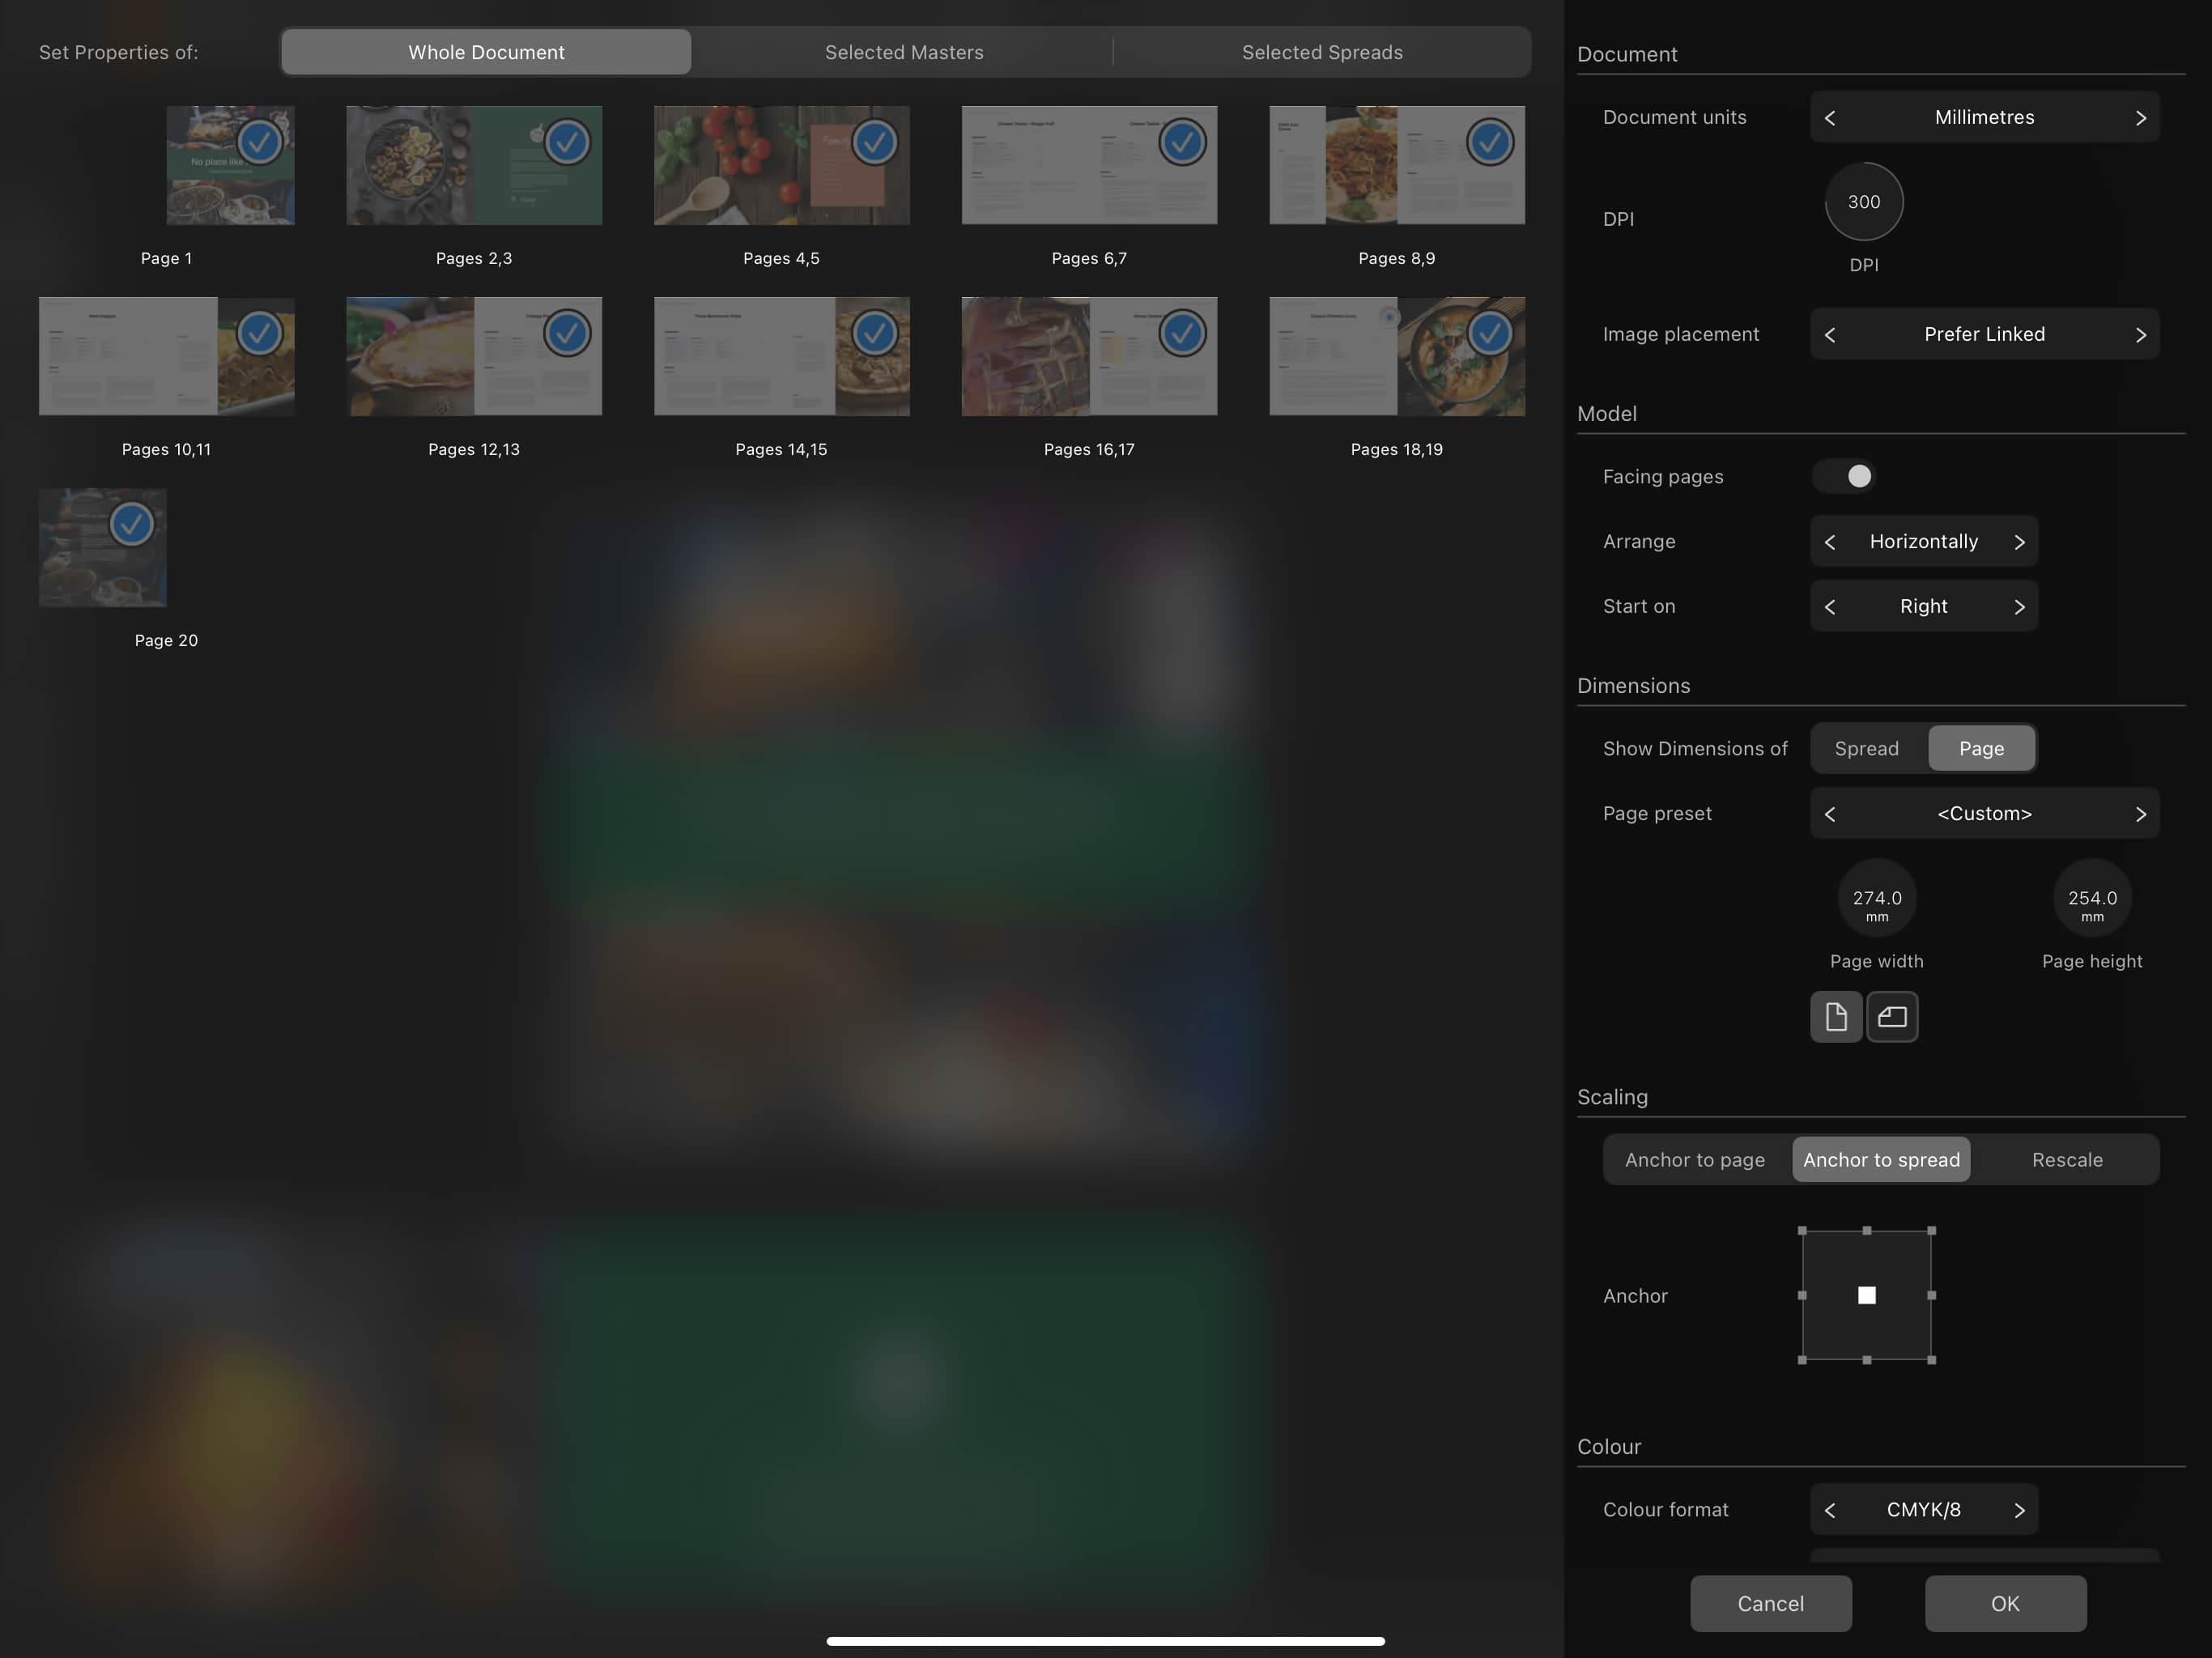This screenshot has height=1658, width=2212.
Task: Click the portrait page orientation icon
Action: tap(1836, 1017)
